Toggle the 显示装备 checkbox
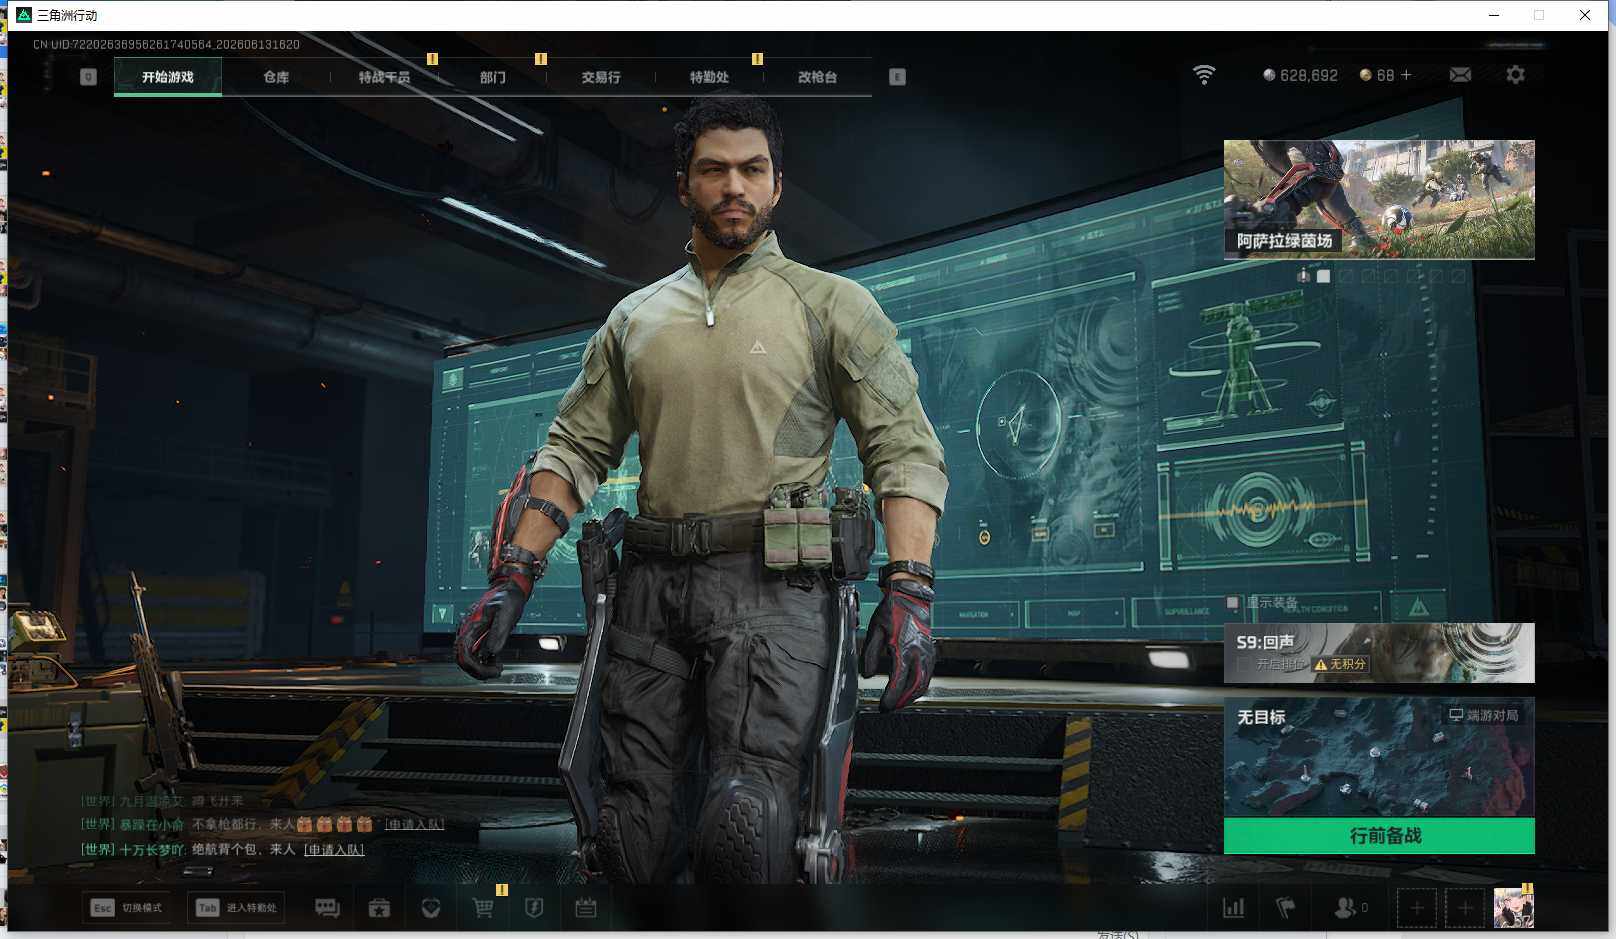This screenshot has width=1616, height=939. click(x=1233, y=602)
